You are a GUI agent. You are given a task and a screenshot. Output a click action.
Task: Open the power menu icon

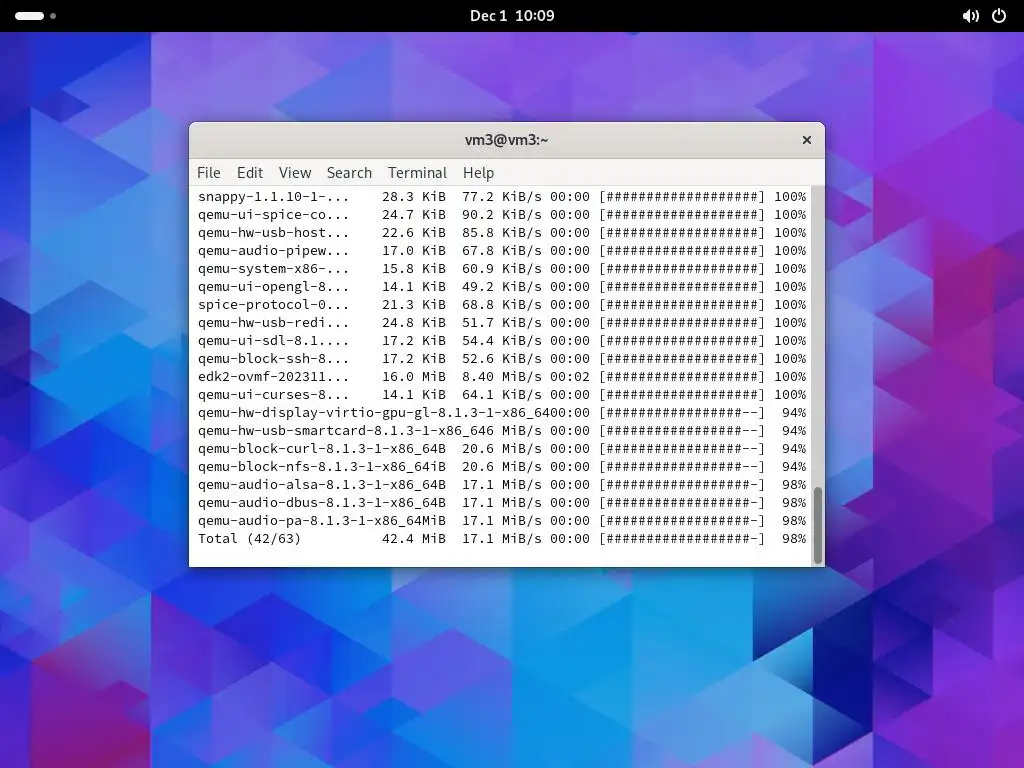[999, 16]
